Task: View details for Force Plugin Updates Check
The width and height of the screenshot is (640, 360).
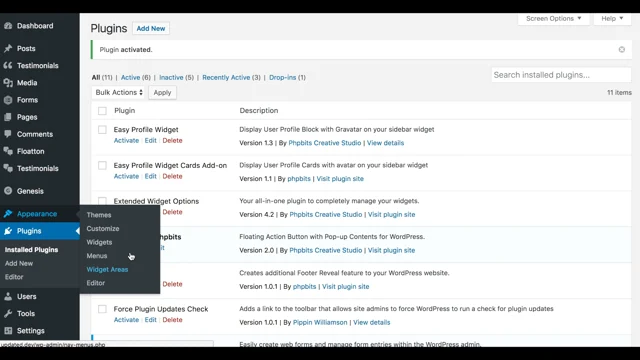Action: point(371,322)
